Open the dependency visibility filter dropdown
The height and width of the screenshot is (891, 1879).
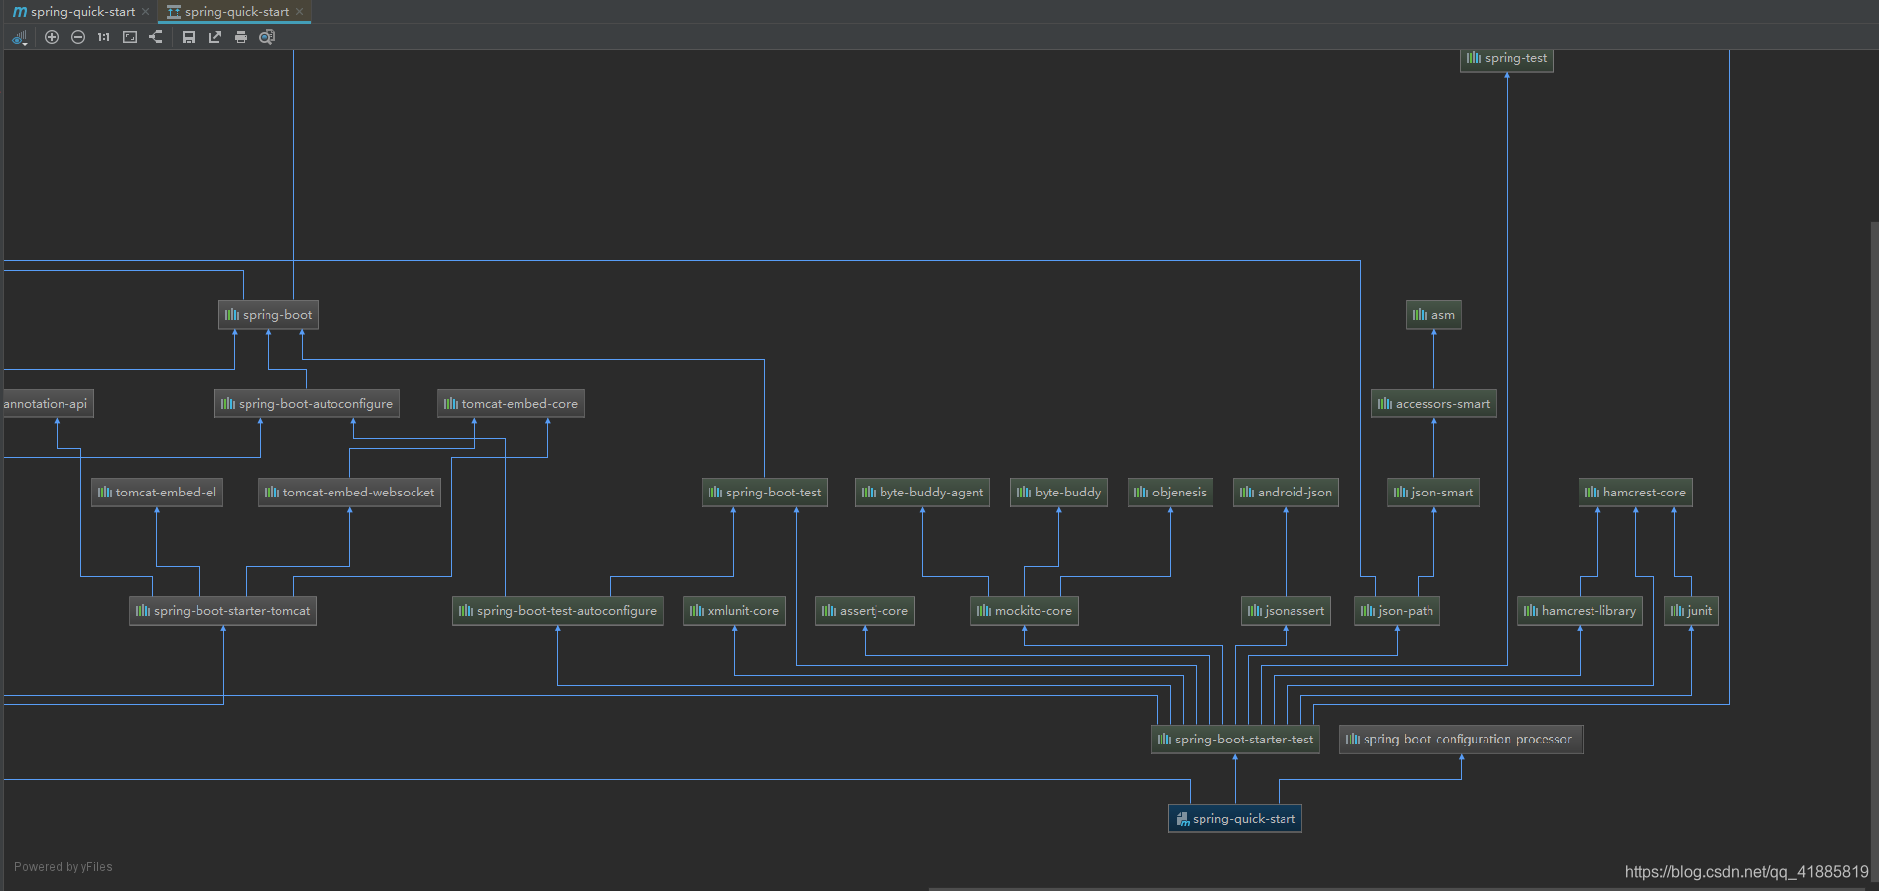[x=19, y=37]
